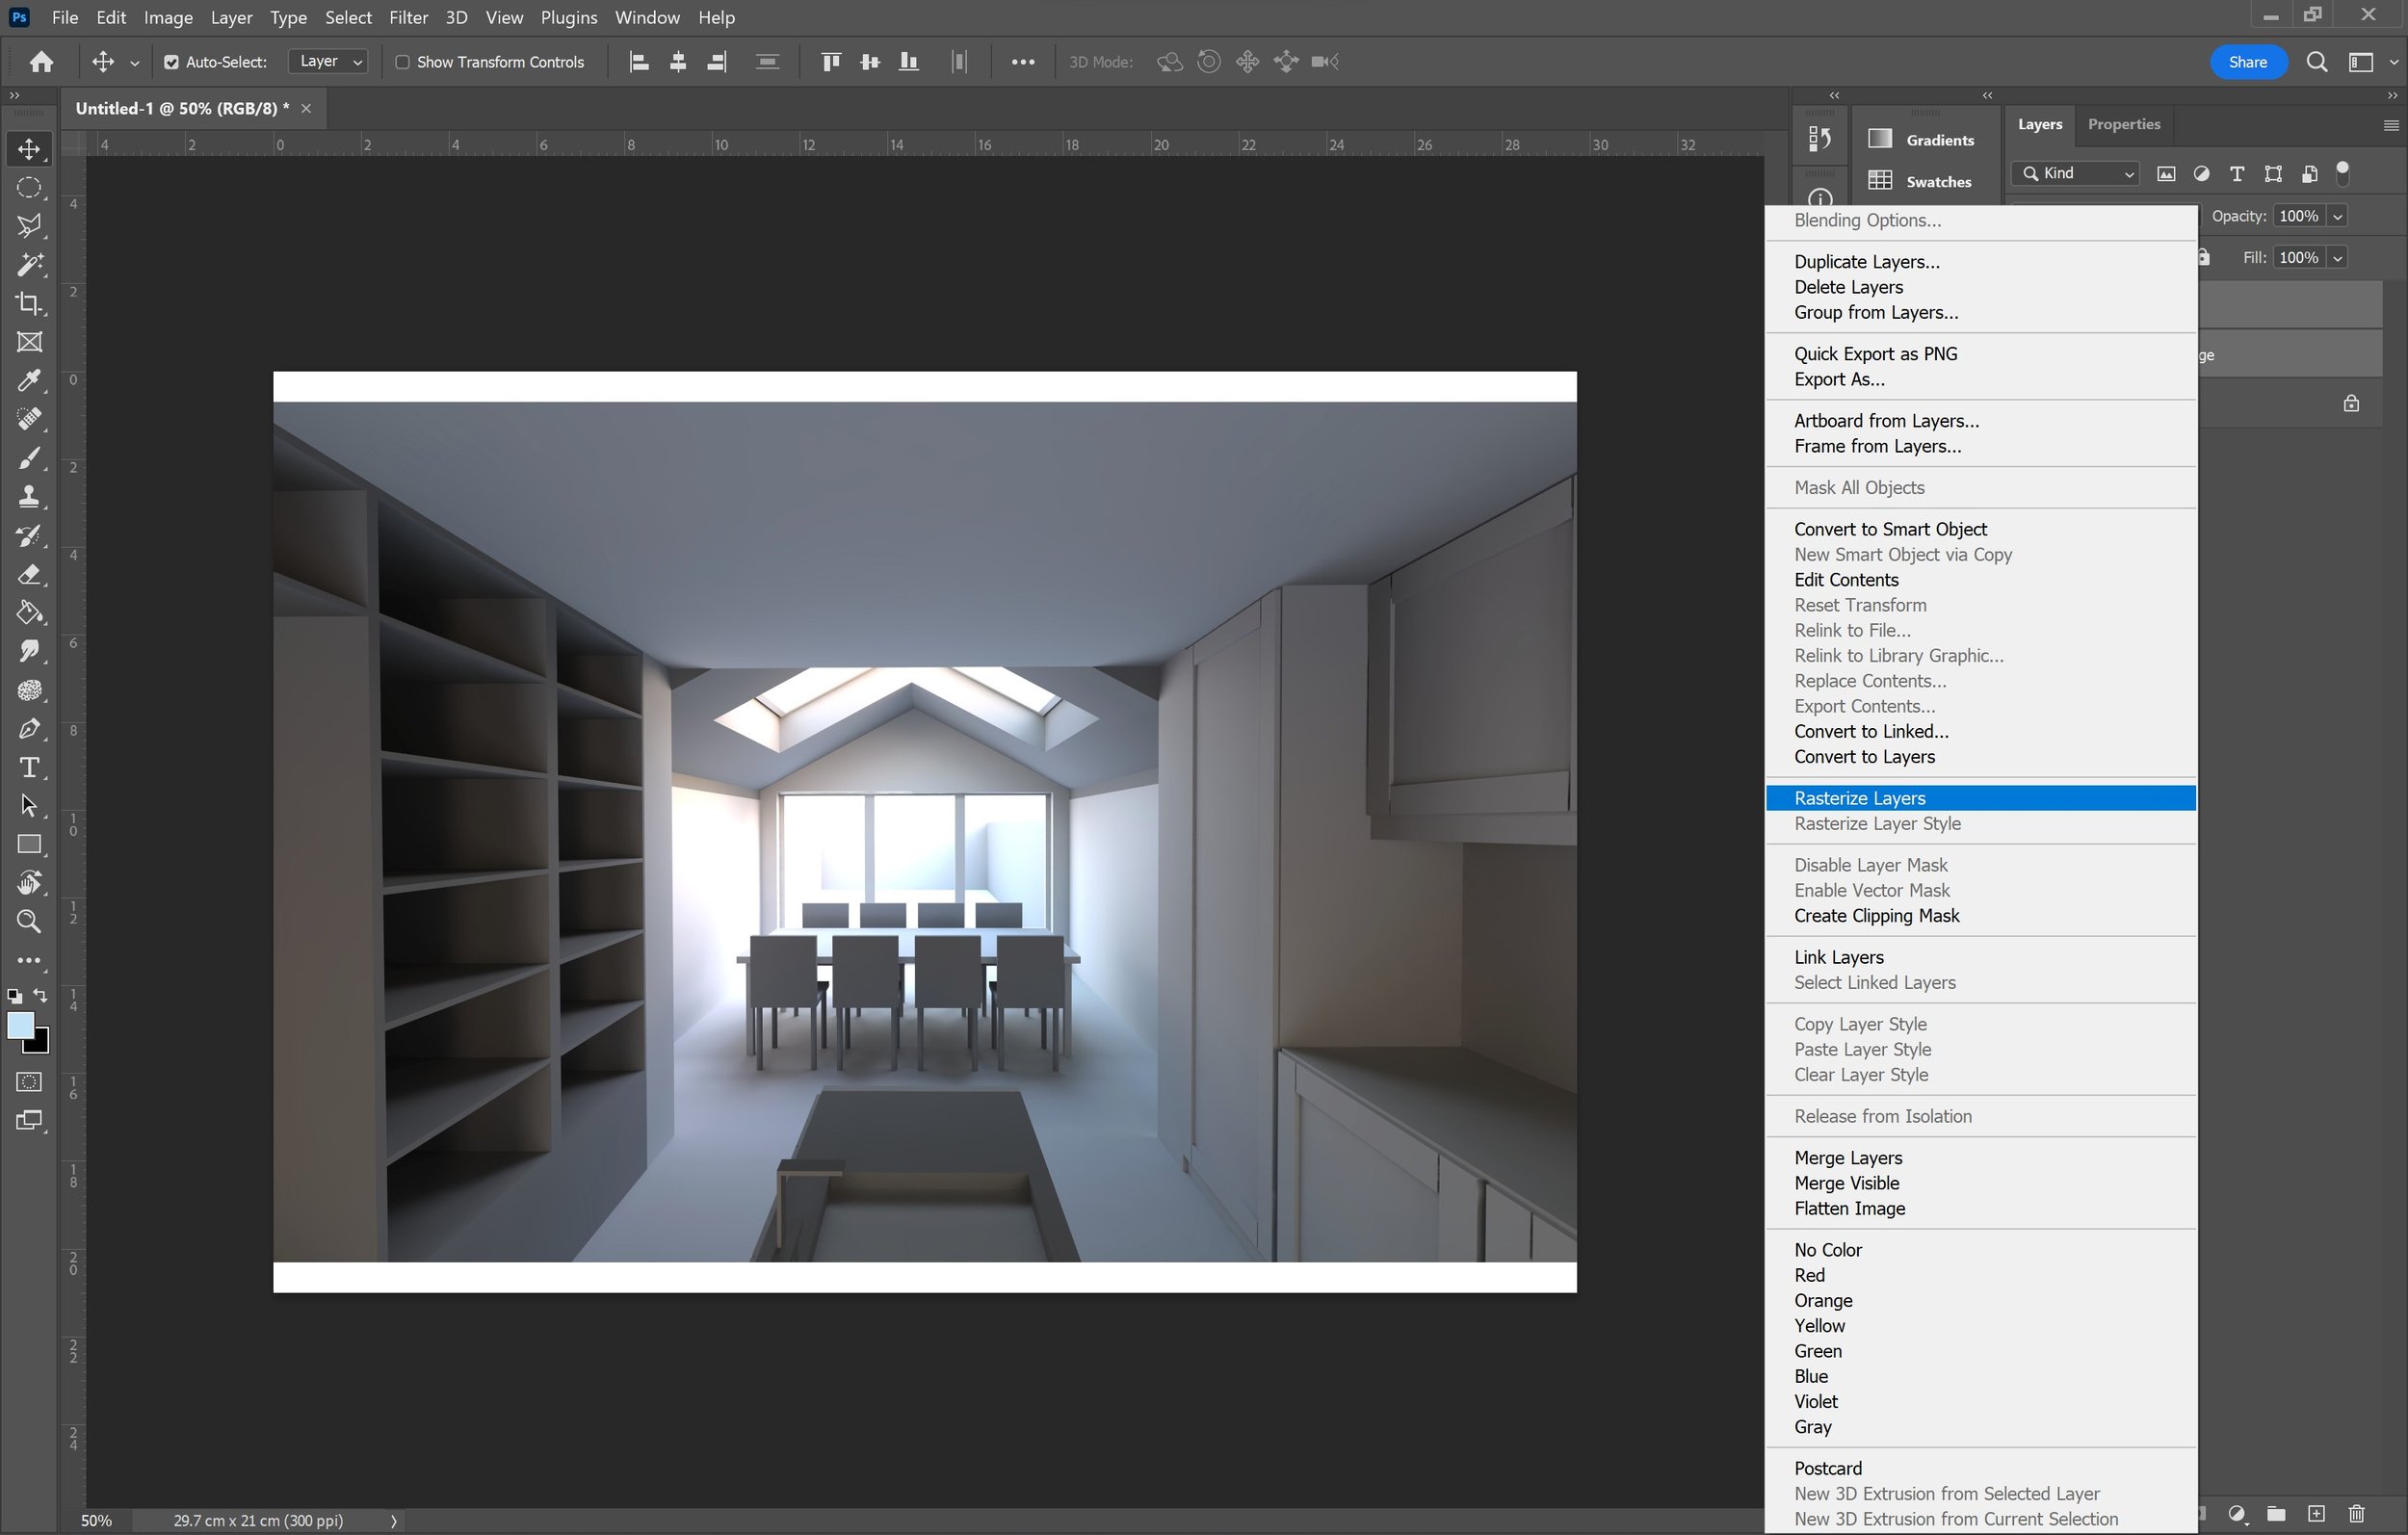
Task: Select the History Brush tool
Action: click(x=29, y=535)
